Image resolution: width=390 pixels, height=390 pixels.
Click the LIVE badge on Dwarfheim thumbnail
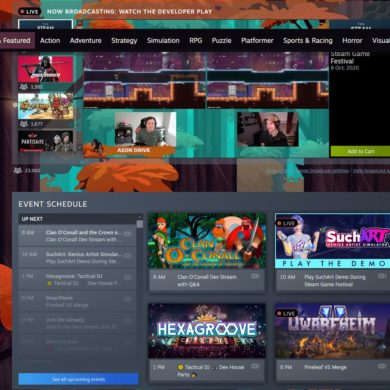(287, 313)
